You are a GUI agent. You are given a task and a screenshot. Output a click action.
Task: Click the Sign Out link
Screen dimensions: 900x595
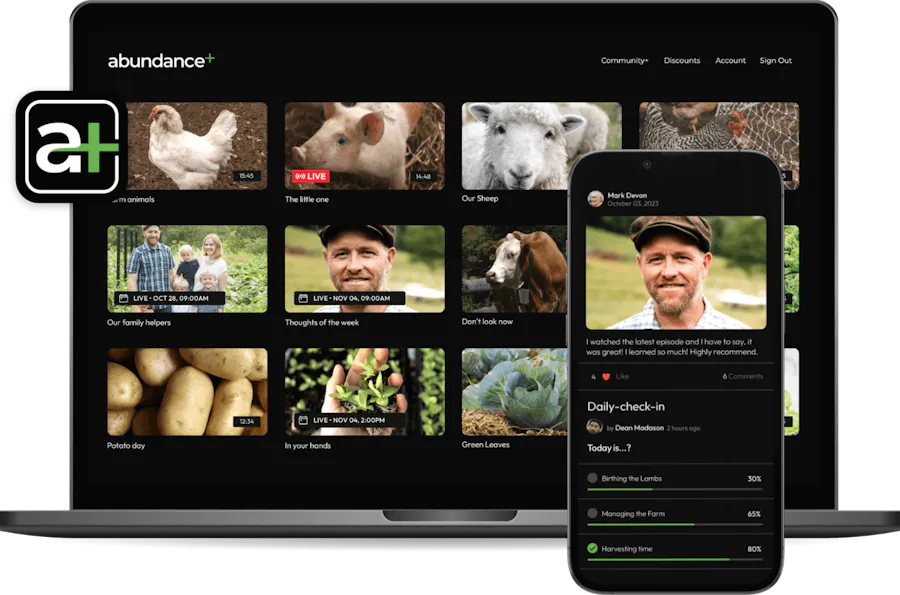pos(776,60)
